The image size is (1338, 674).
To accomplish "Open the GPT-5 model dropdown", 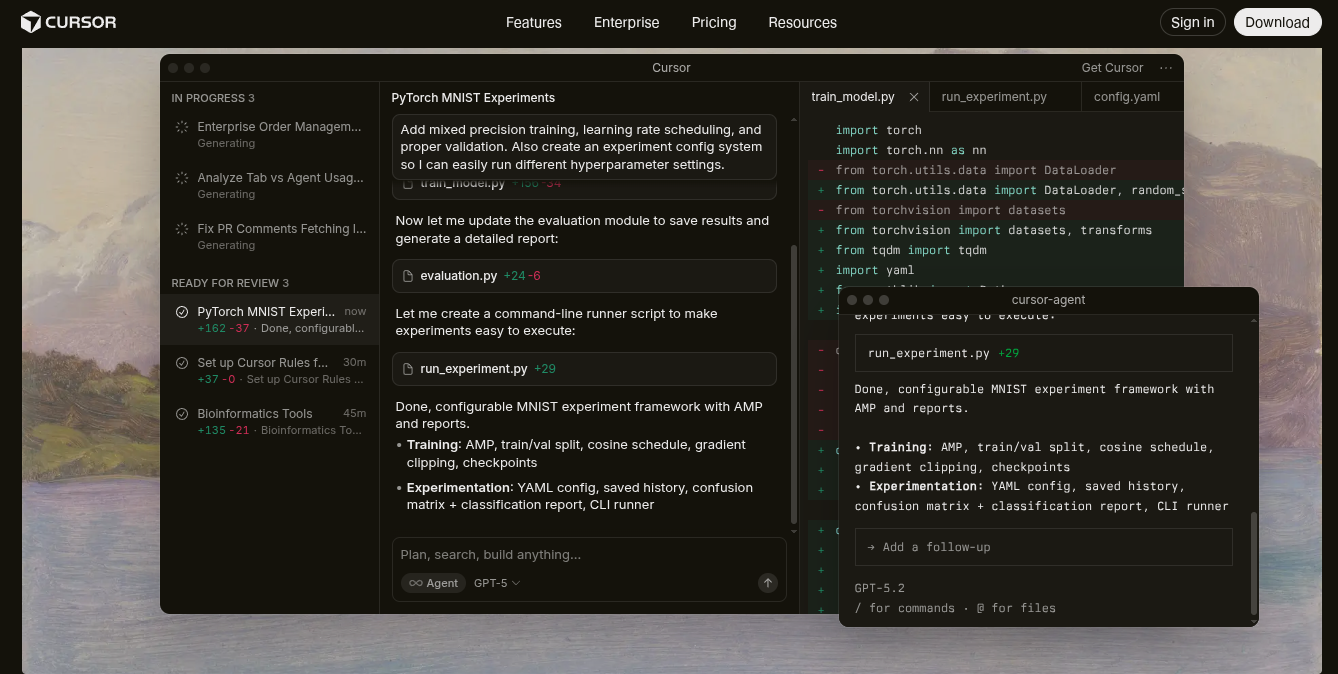I will [x=497, y=583].
